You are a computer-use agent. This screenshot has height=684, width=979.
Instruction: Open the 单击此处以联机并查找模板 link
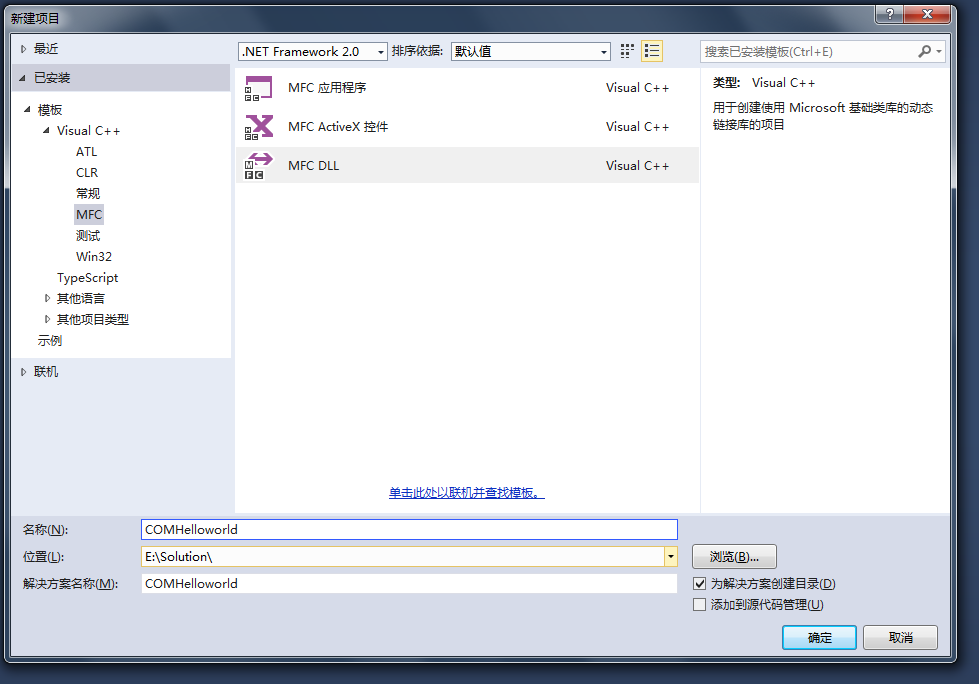[466, 493]
